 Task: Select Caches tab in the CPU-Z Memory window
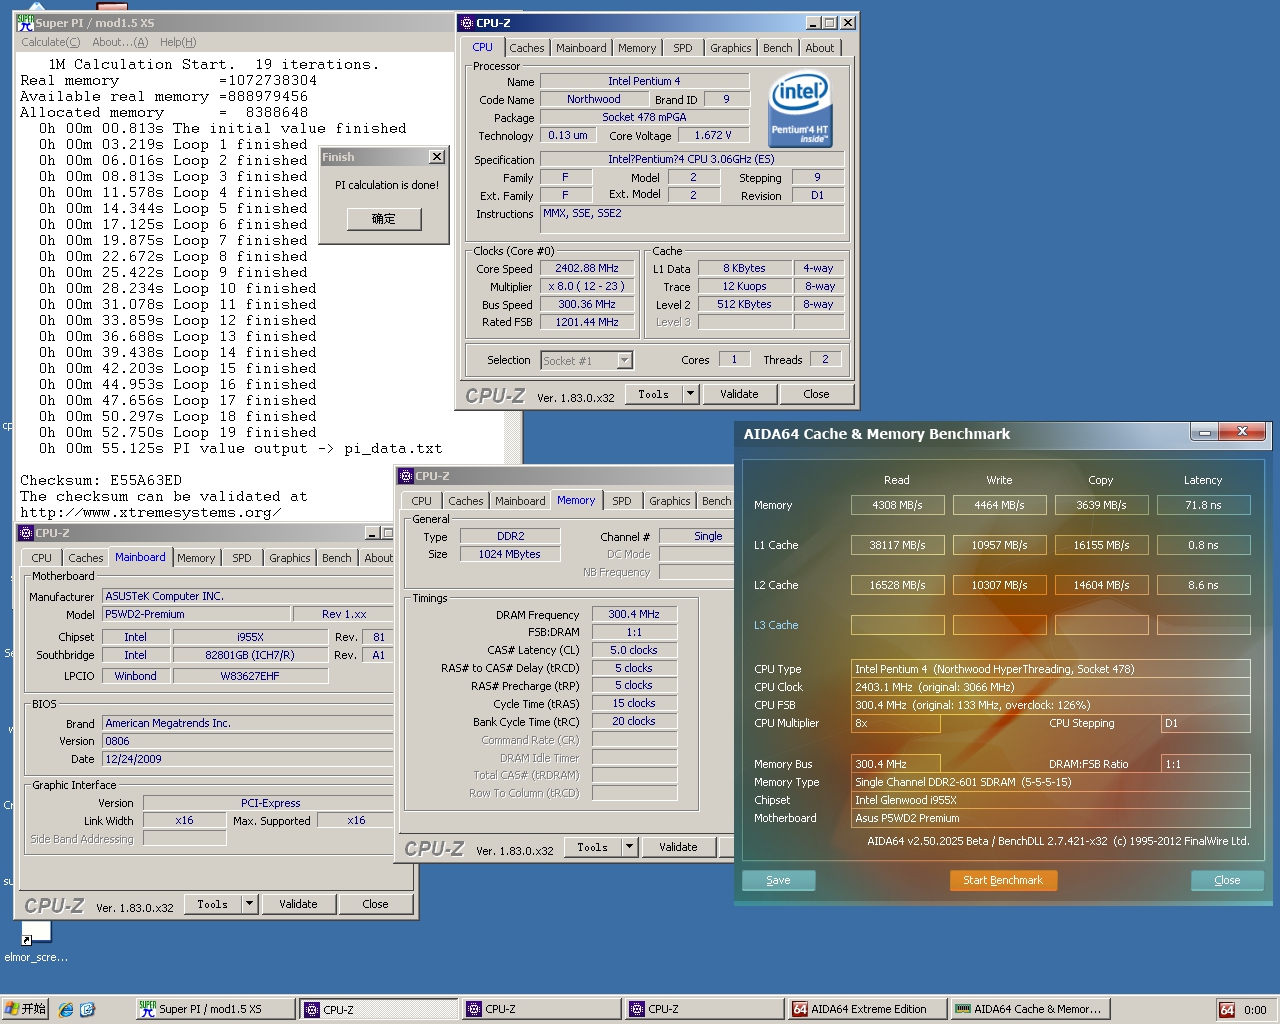466,501
